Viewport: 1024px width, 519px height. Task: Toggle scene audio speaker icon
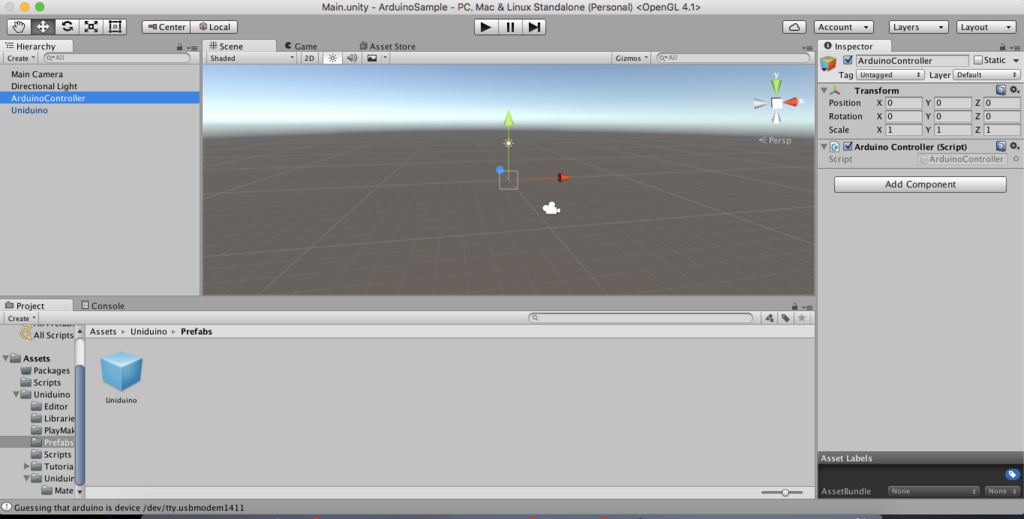(351, 58)
